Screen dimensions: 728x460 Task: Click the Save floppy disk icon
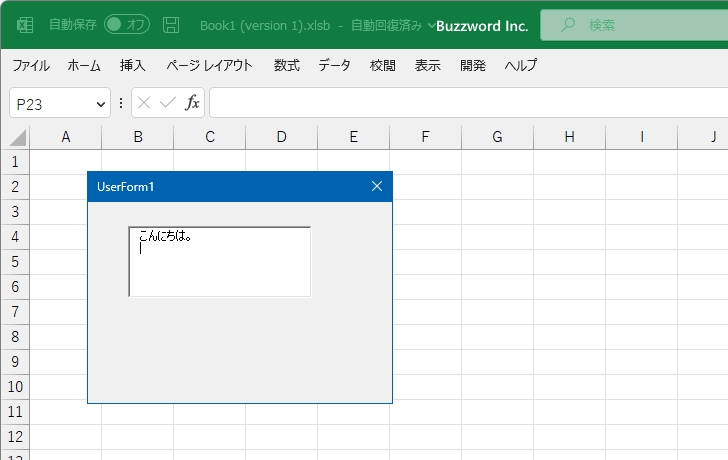pyautogui.click(x=171, y=25)
